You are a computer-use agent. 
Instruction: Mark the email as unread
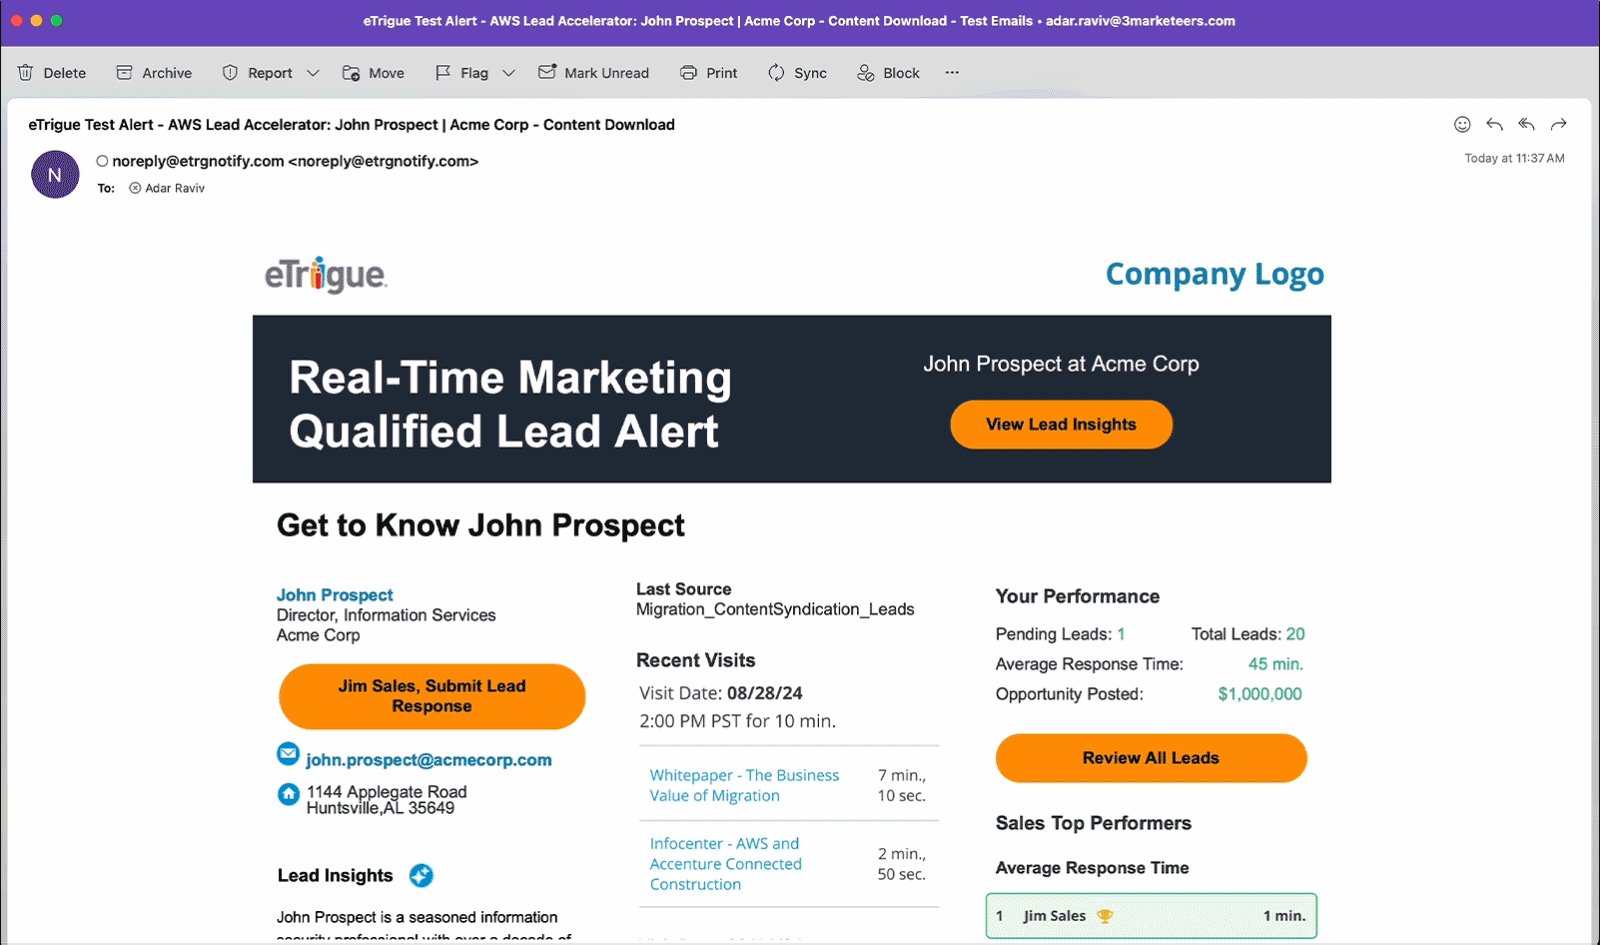click(x=594, y=73)
